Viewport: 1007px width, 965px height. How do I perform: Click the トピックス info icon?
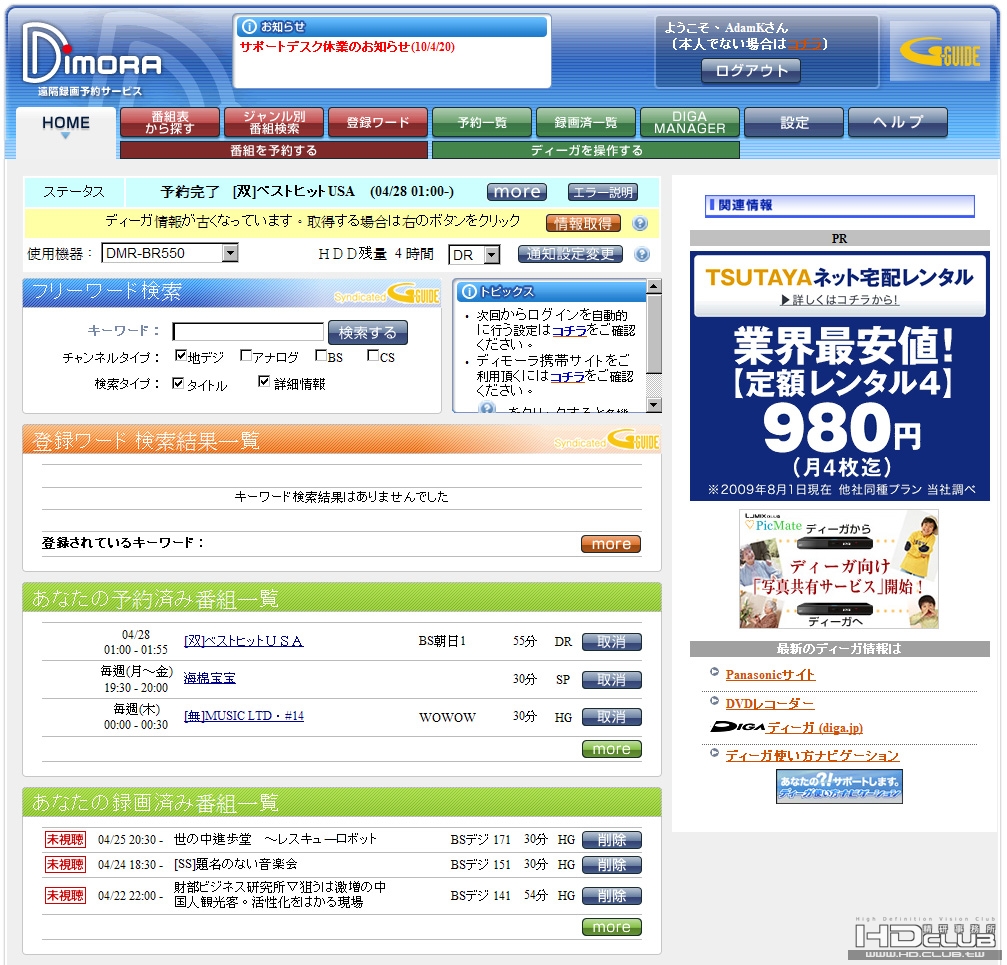click(469, 291)
